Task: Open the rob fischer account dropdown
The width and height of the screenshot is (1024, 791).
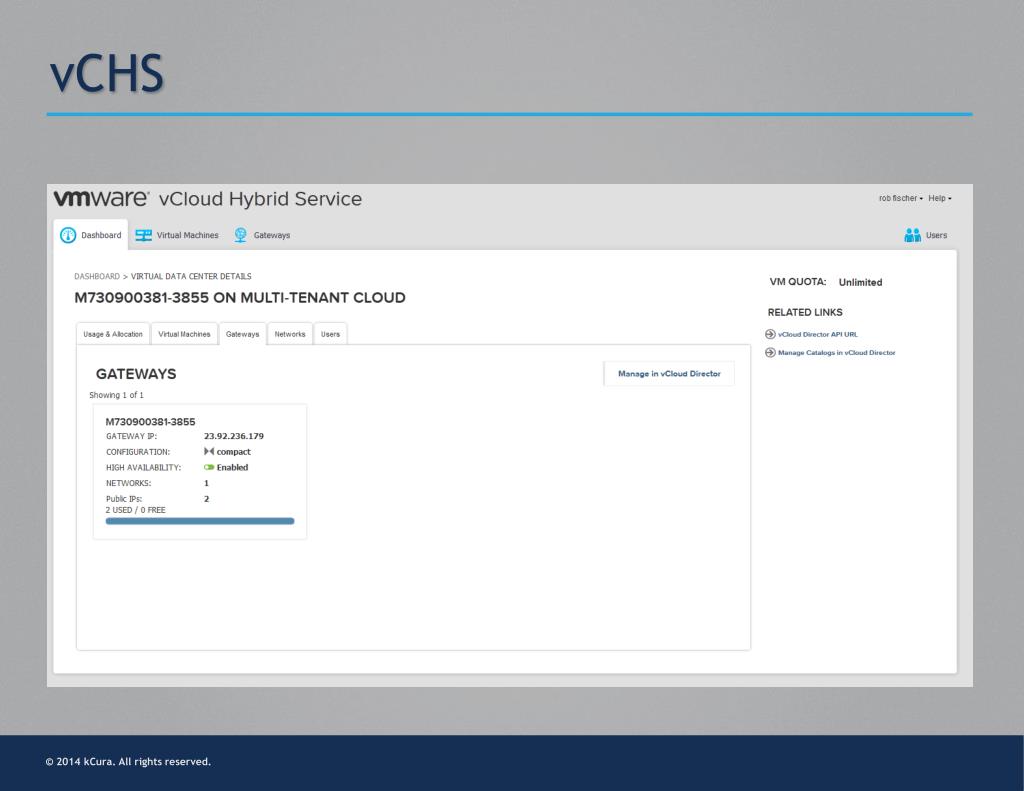Action: [x=901, y=198]
